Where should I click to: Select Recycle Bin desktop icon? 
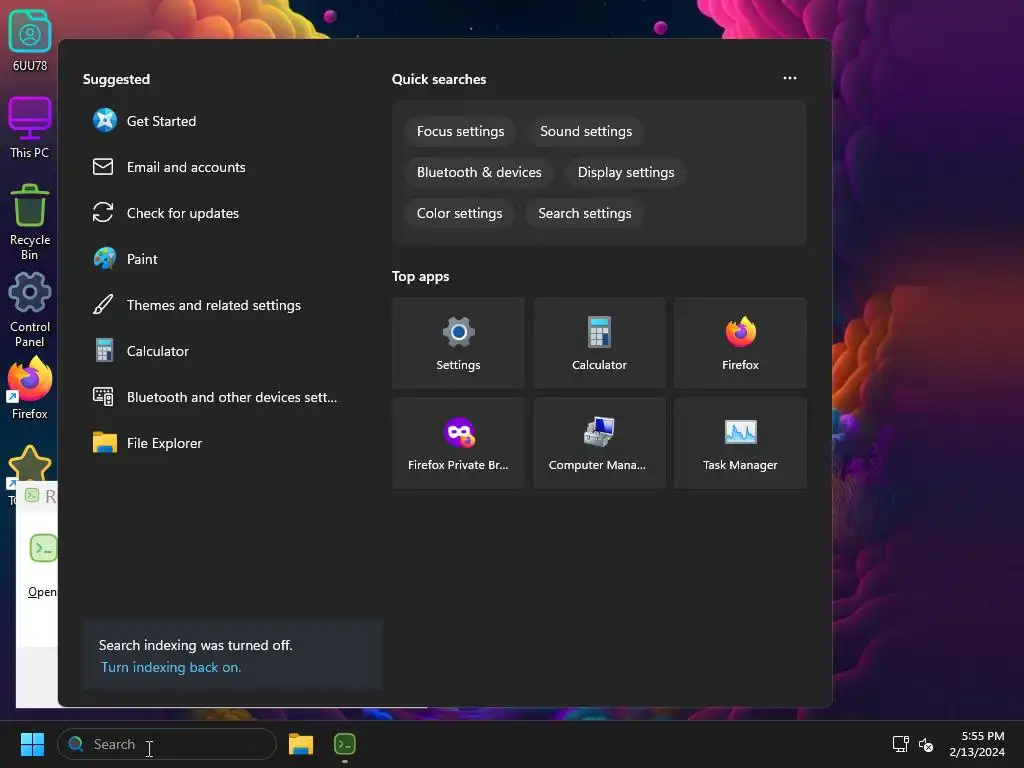(29, 222)
